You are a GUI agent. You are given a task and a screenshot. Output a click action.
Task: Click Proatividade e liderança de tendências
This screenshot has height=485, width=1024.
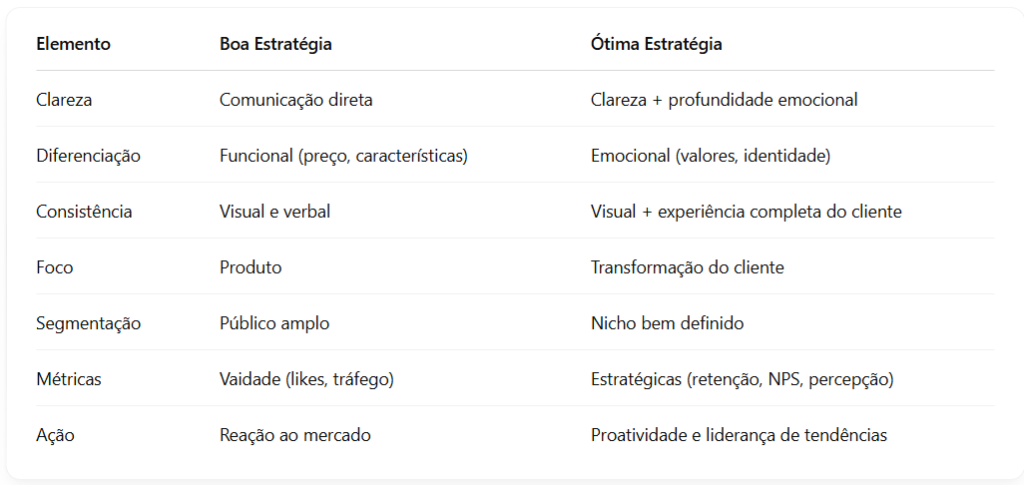[x=739, y=435]
